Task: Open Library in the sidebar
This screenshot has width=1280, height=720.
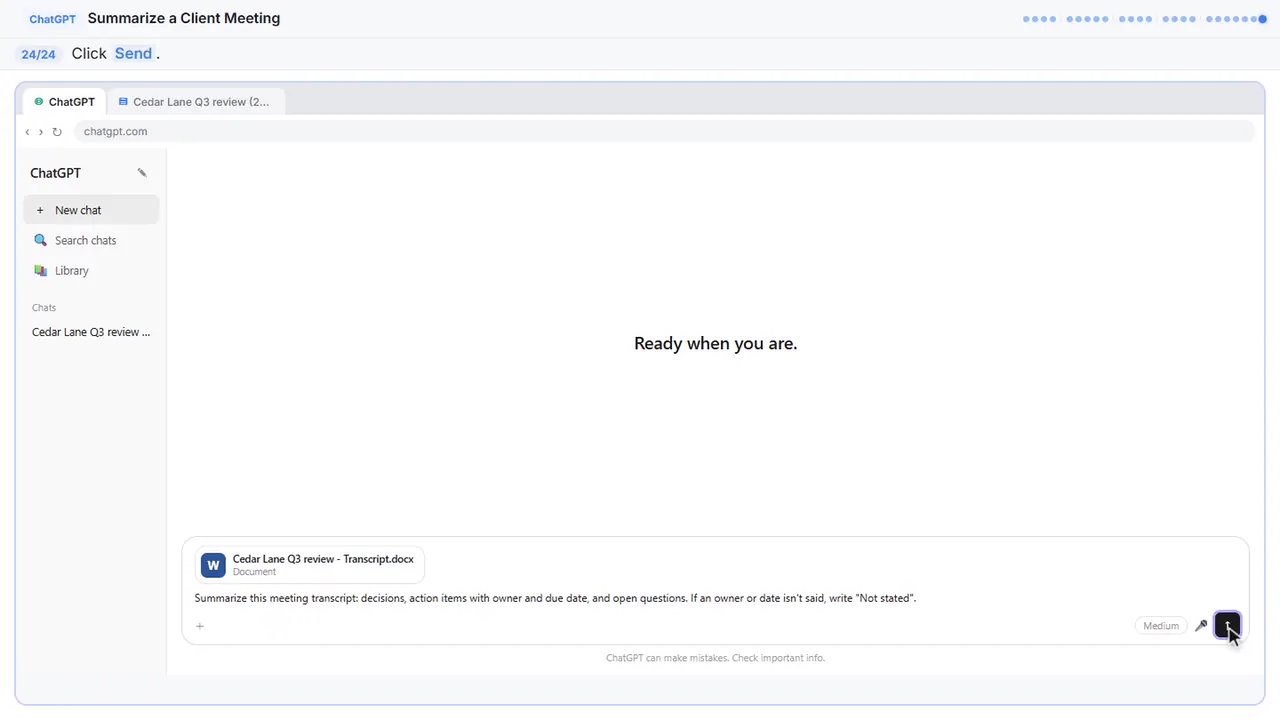Action: click(x=91, y=270)
